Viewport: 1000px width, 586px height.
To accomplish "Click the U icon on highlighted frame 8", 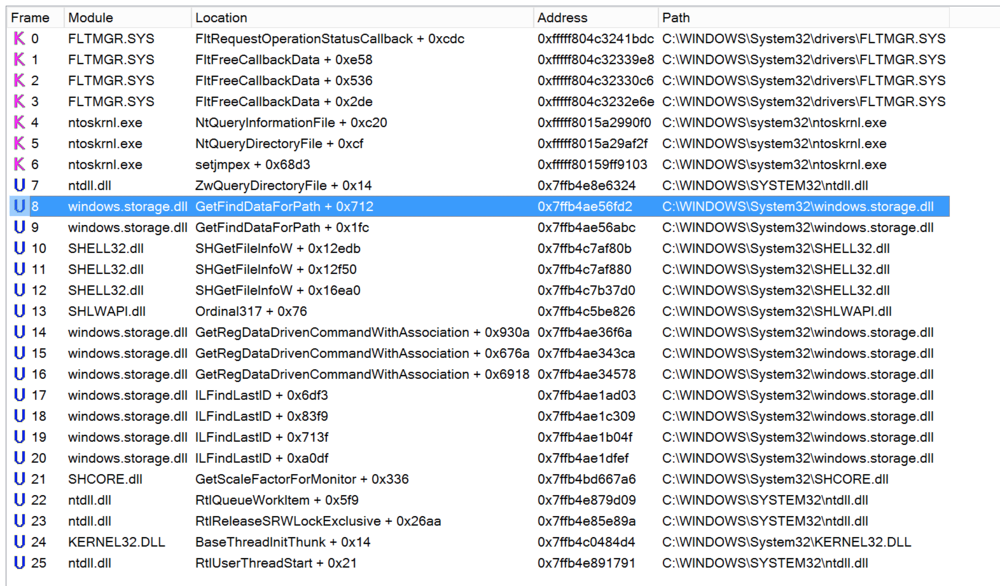I will [x=19, y=207].
